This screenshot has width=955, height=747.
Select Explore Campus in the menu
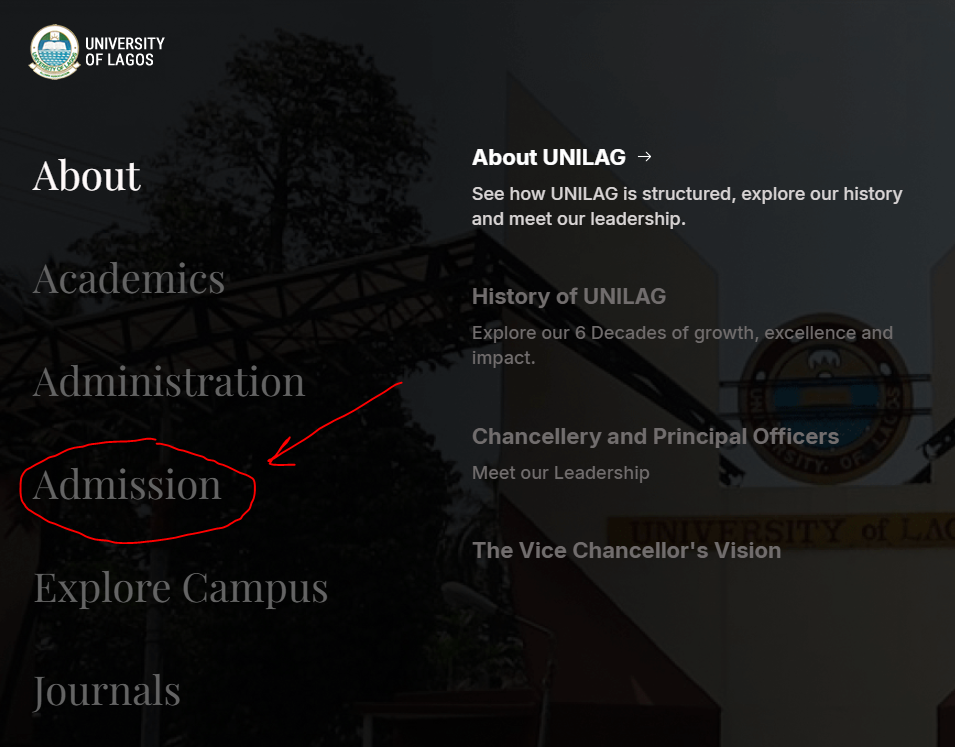(x=180, y=589)
